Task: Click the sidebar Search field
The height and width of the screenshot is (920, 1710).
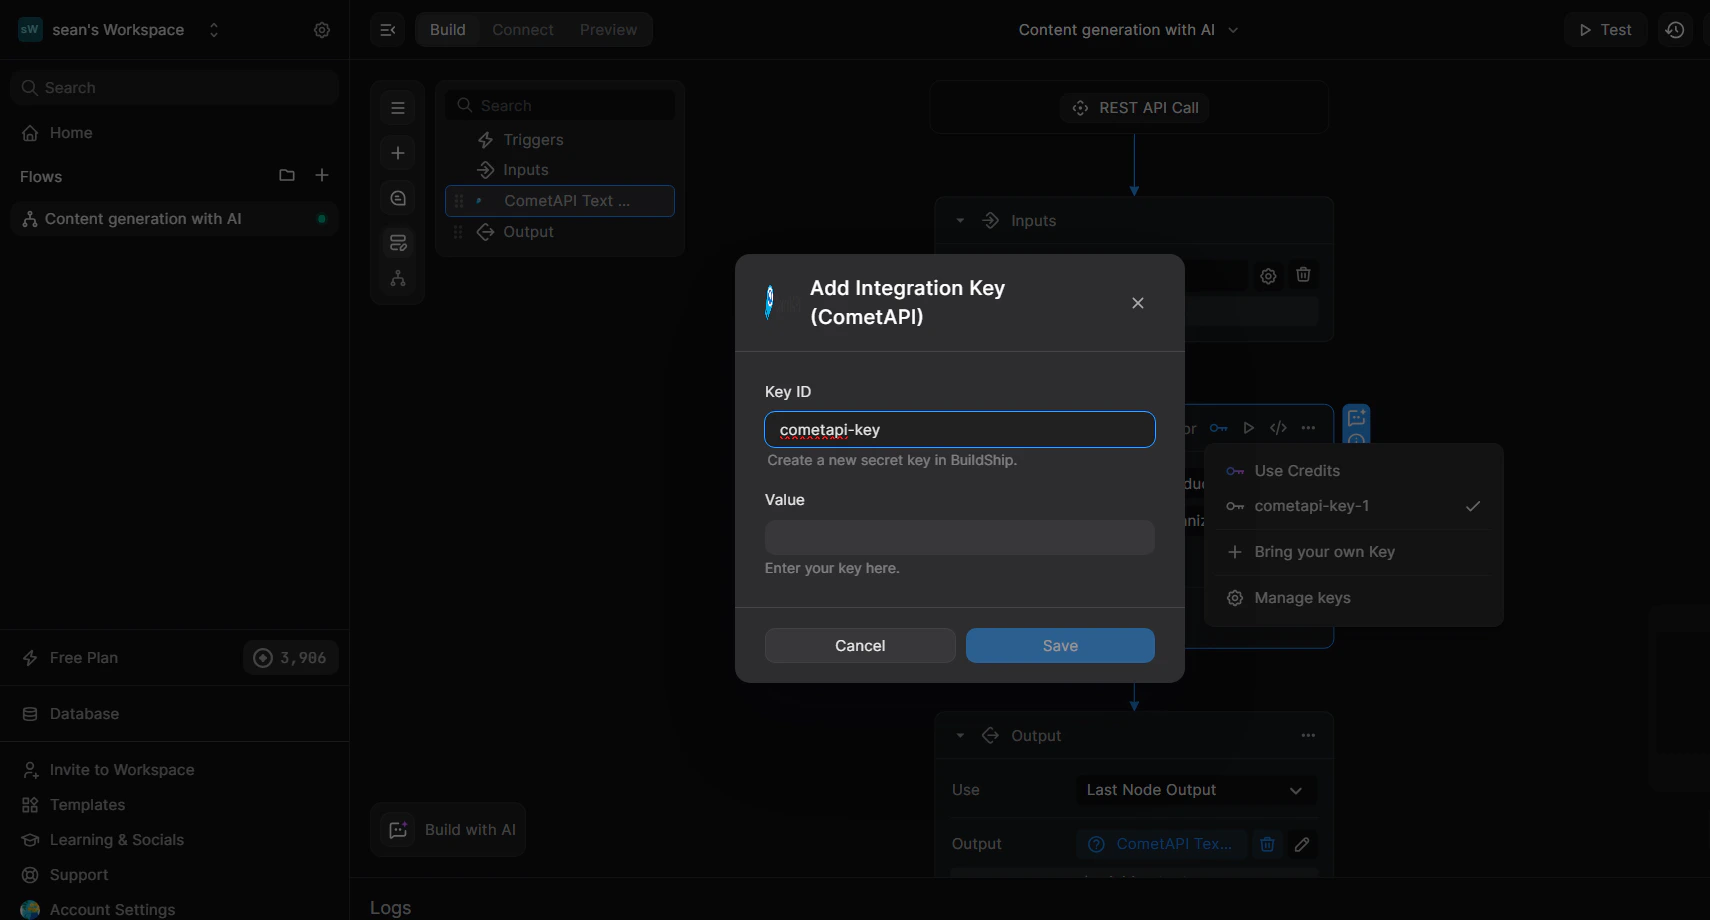Action: point(175,88)
